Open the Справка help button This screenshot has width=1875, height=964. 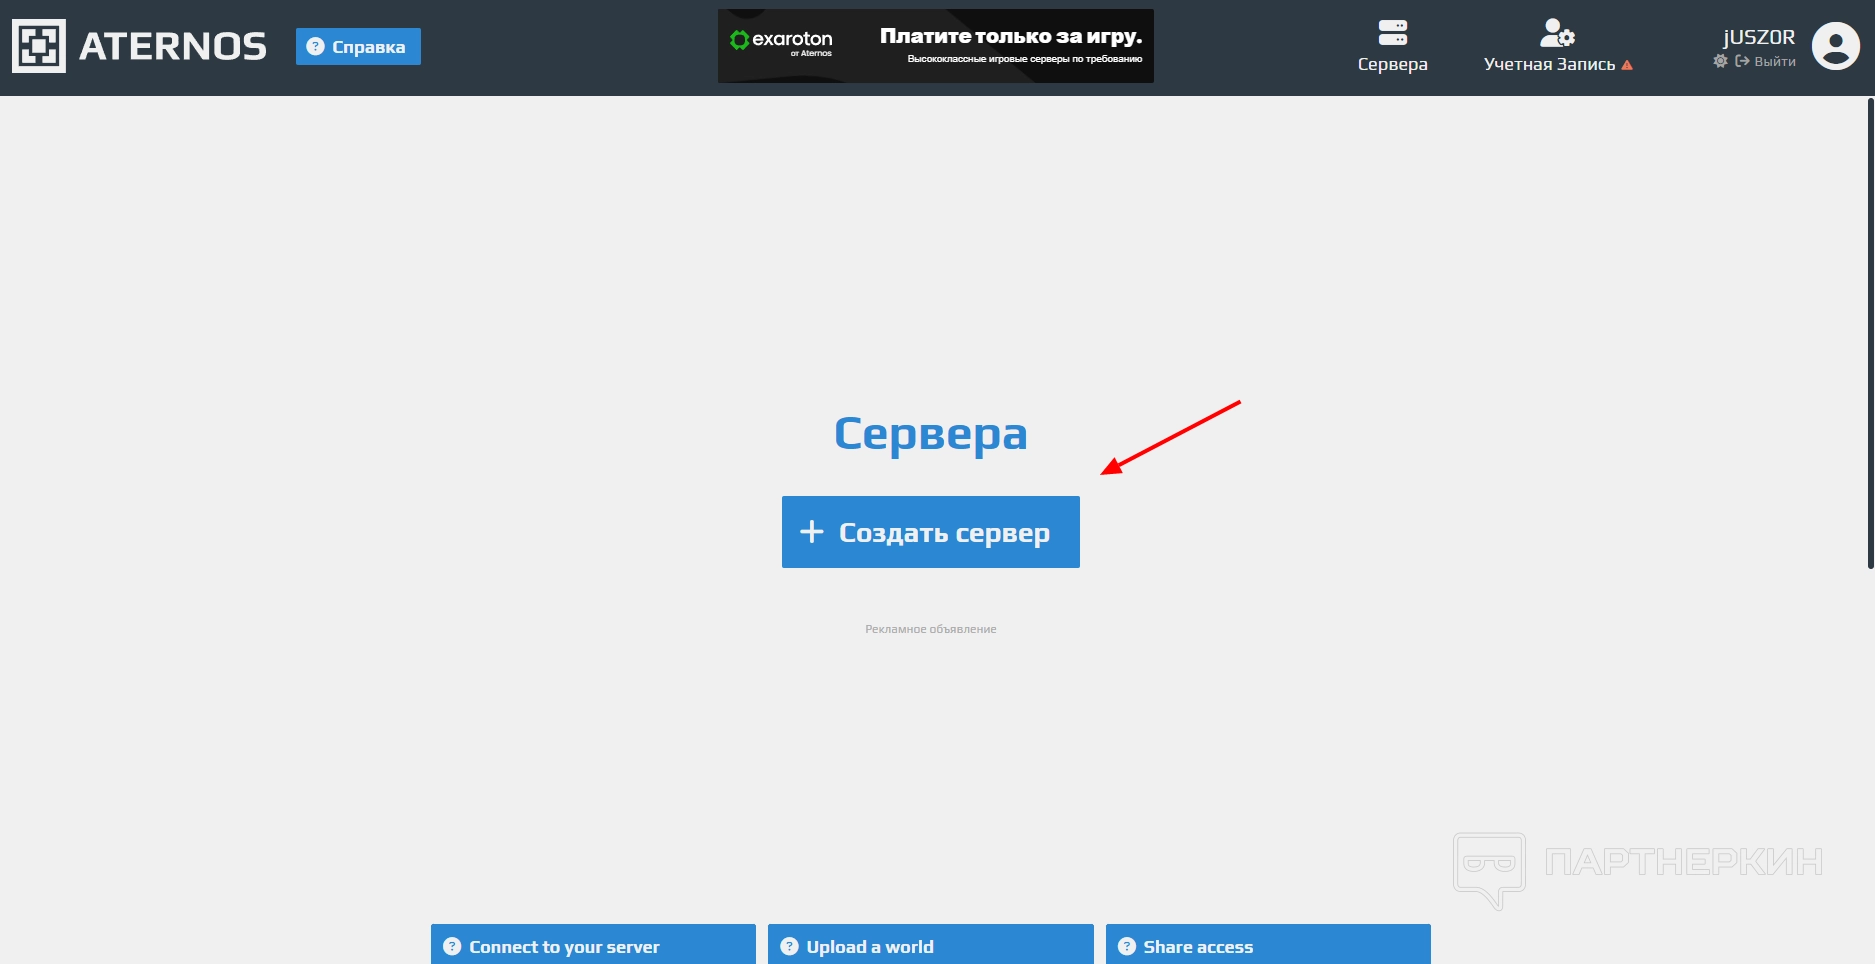click(358, 47)
